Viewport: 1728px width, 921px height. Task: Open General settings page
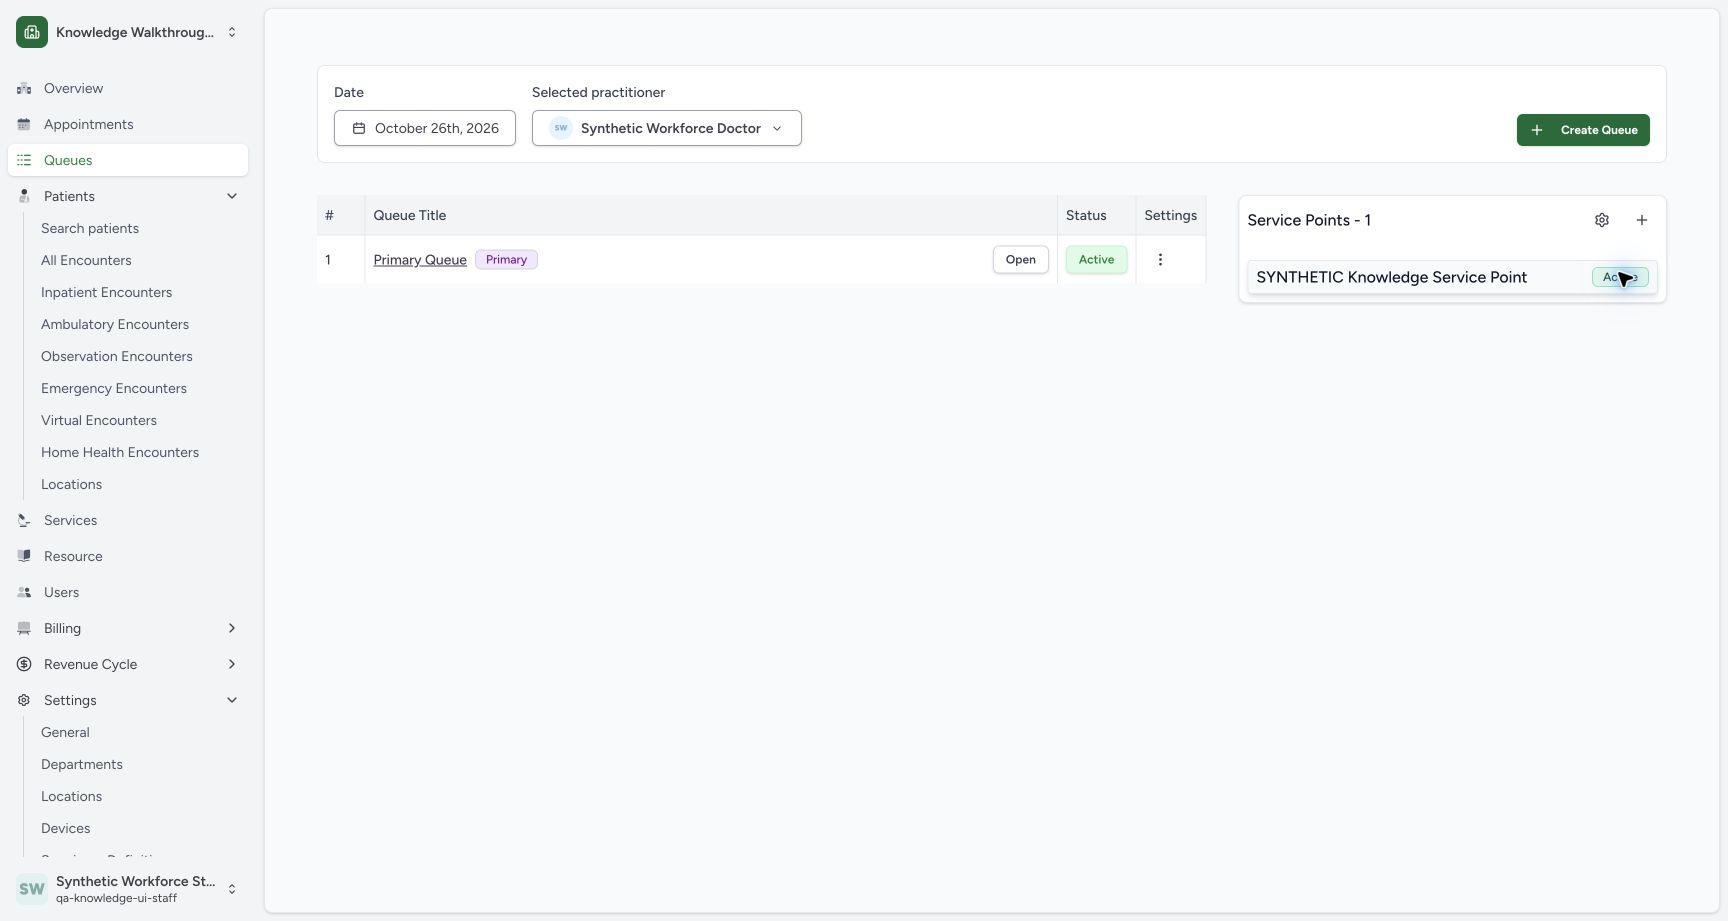[65, 732]
